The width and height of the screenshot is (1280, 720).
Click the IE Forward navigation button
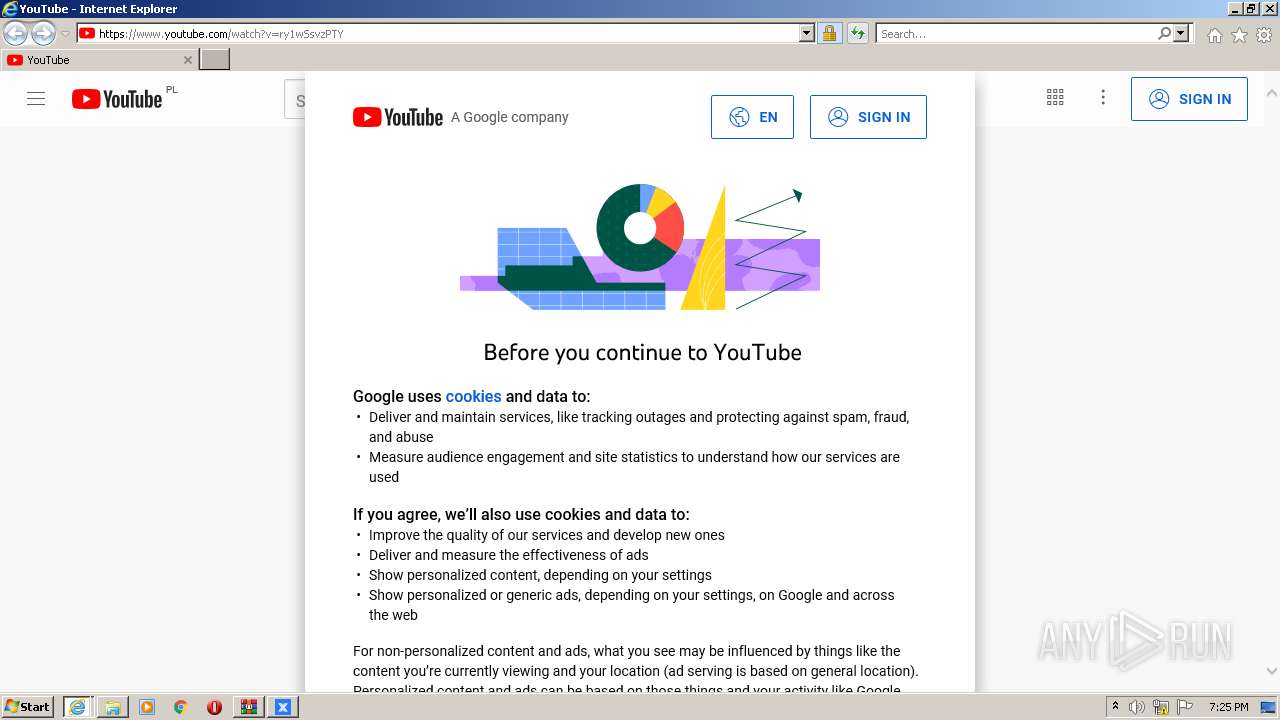click(x=43, y=34)
